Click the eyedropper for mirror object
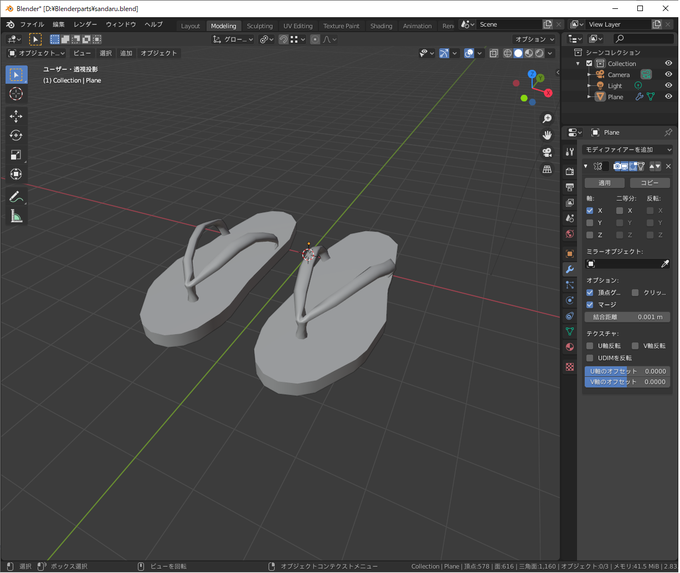680x573 pixels. 664,264
